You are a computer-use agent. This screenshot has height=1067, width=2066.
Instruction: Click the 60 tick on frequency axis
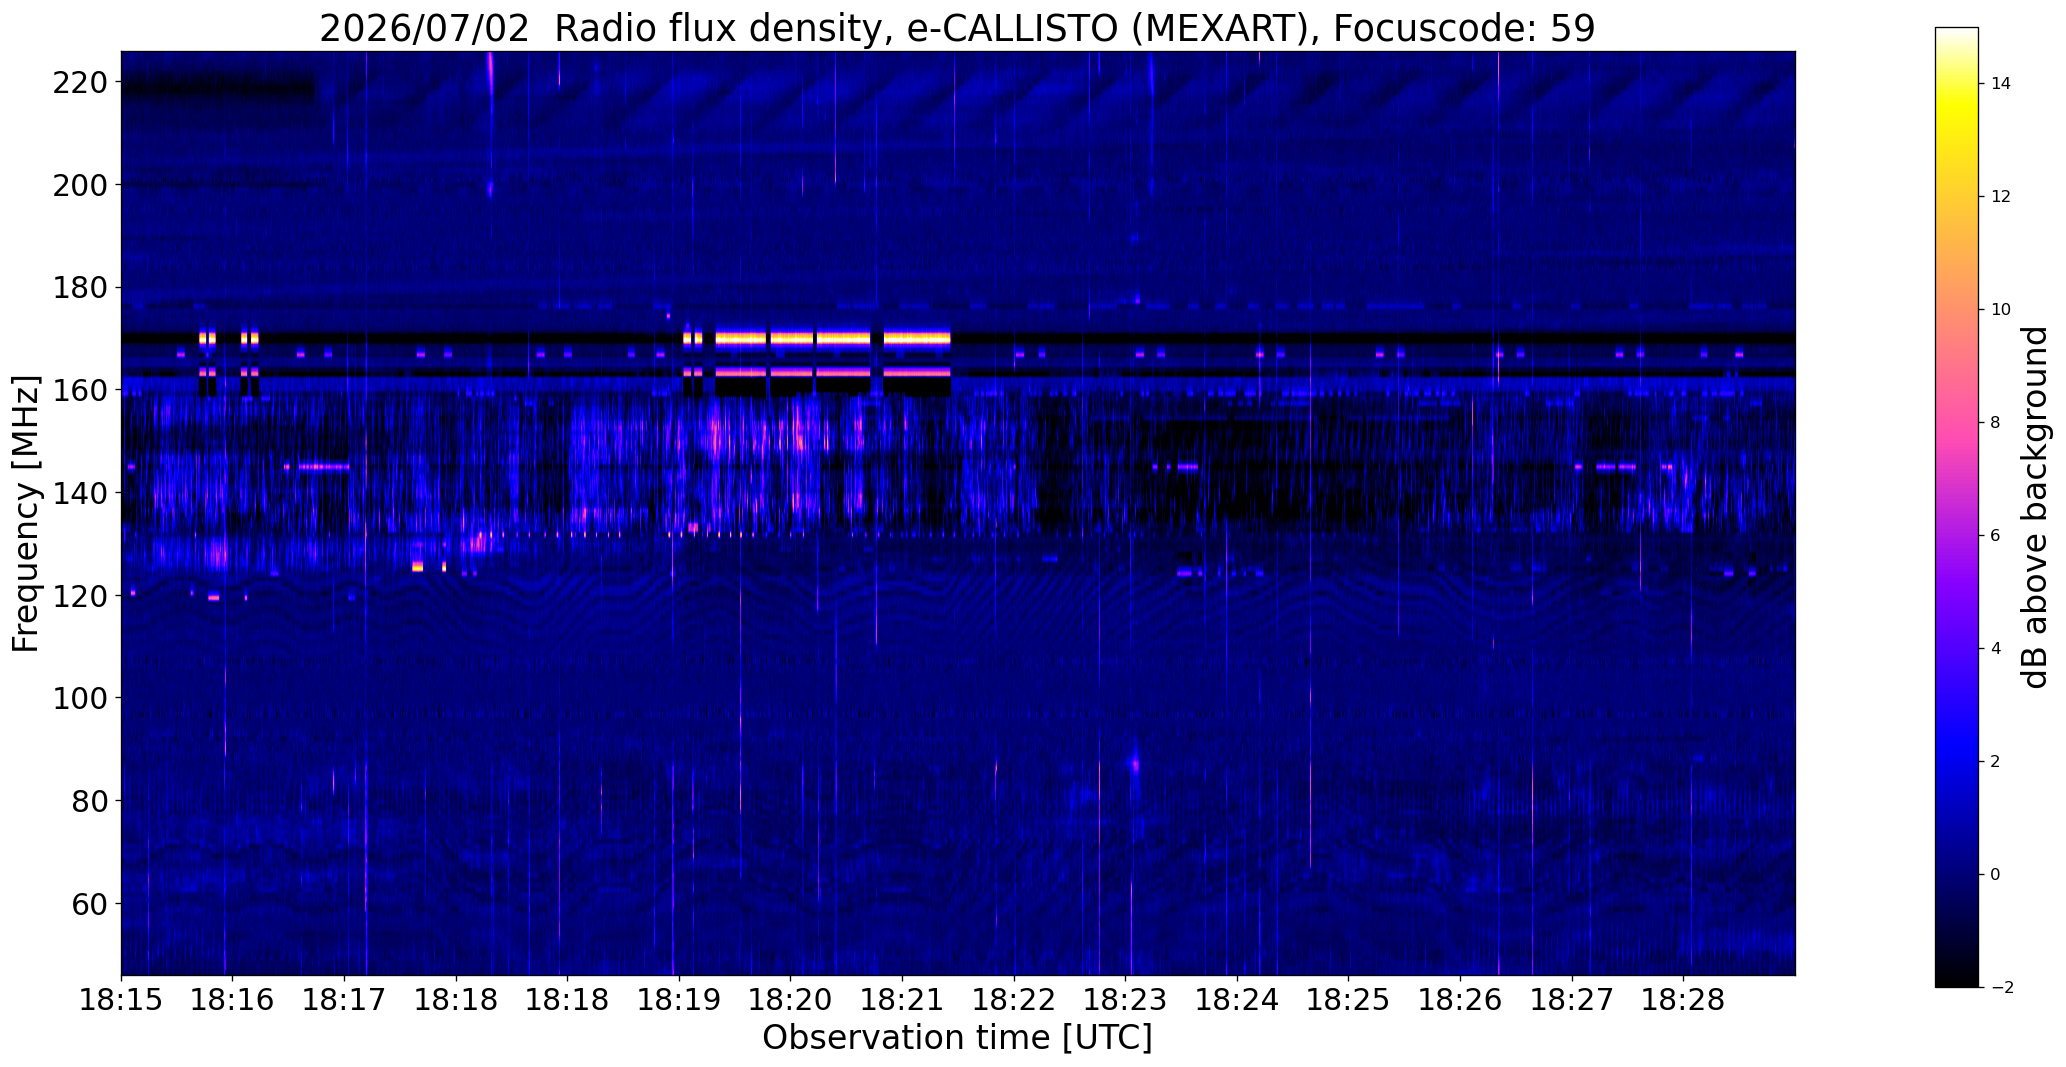coord(88,904)
